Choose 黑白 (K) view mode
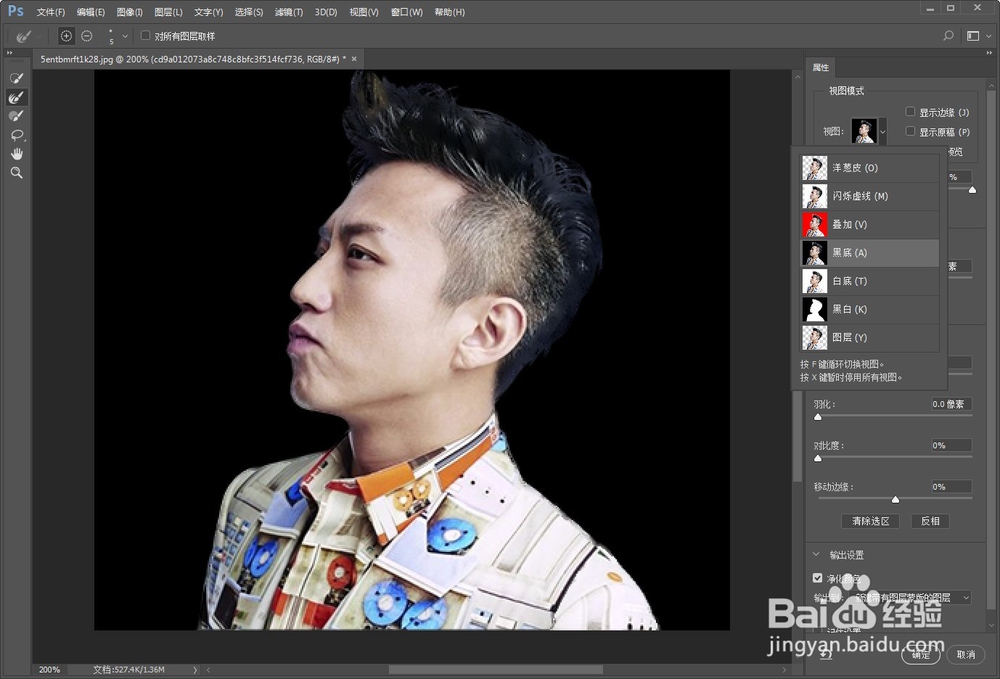This screenshot has width=1000, height=679. point(869,309)
